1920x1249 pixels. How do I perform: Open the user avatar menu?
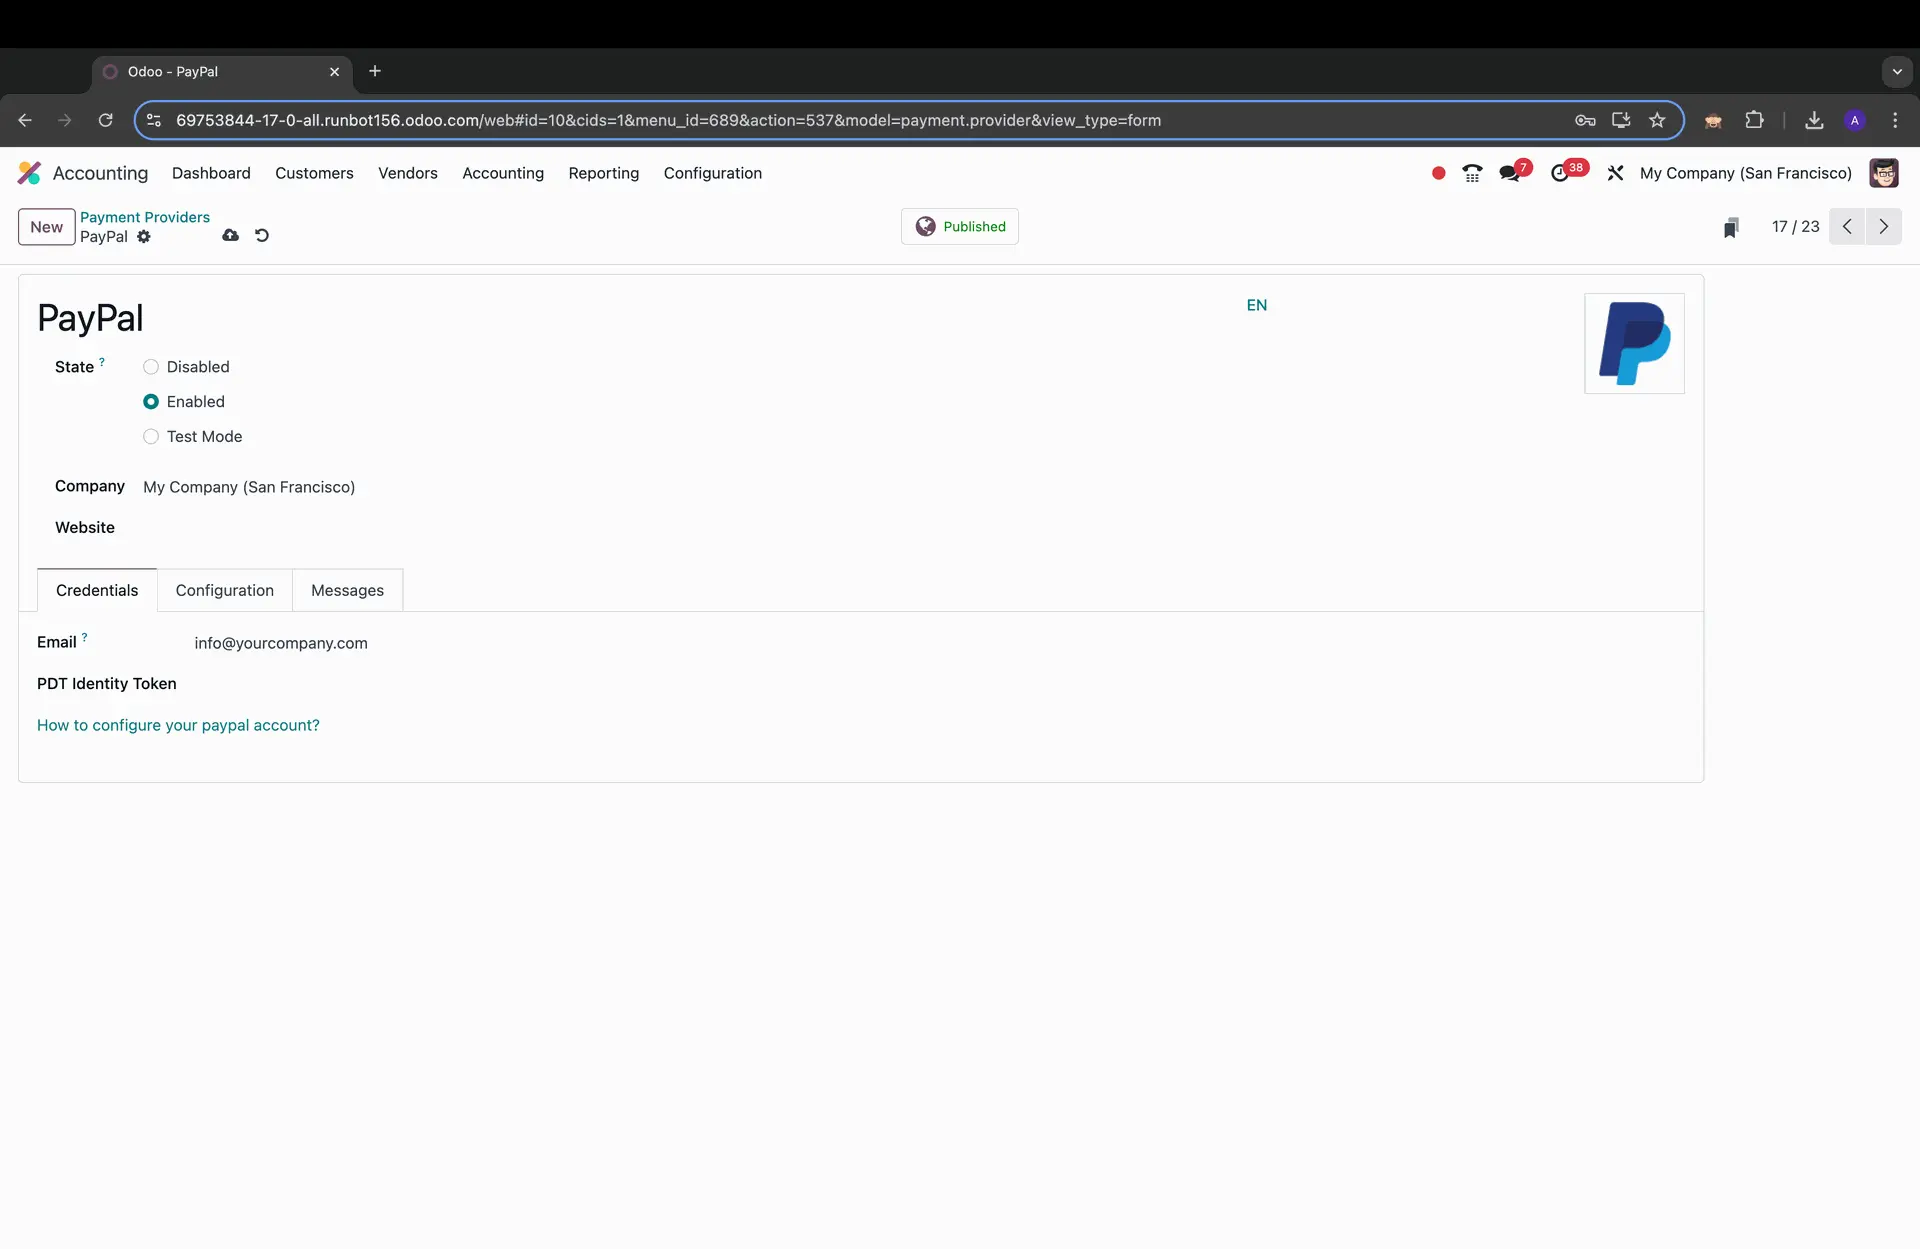1884,173
